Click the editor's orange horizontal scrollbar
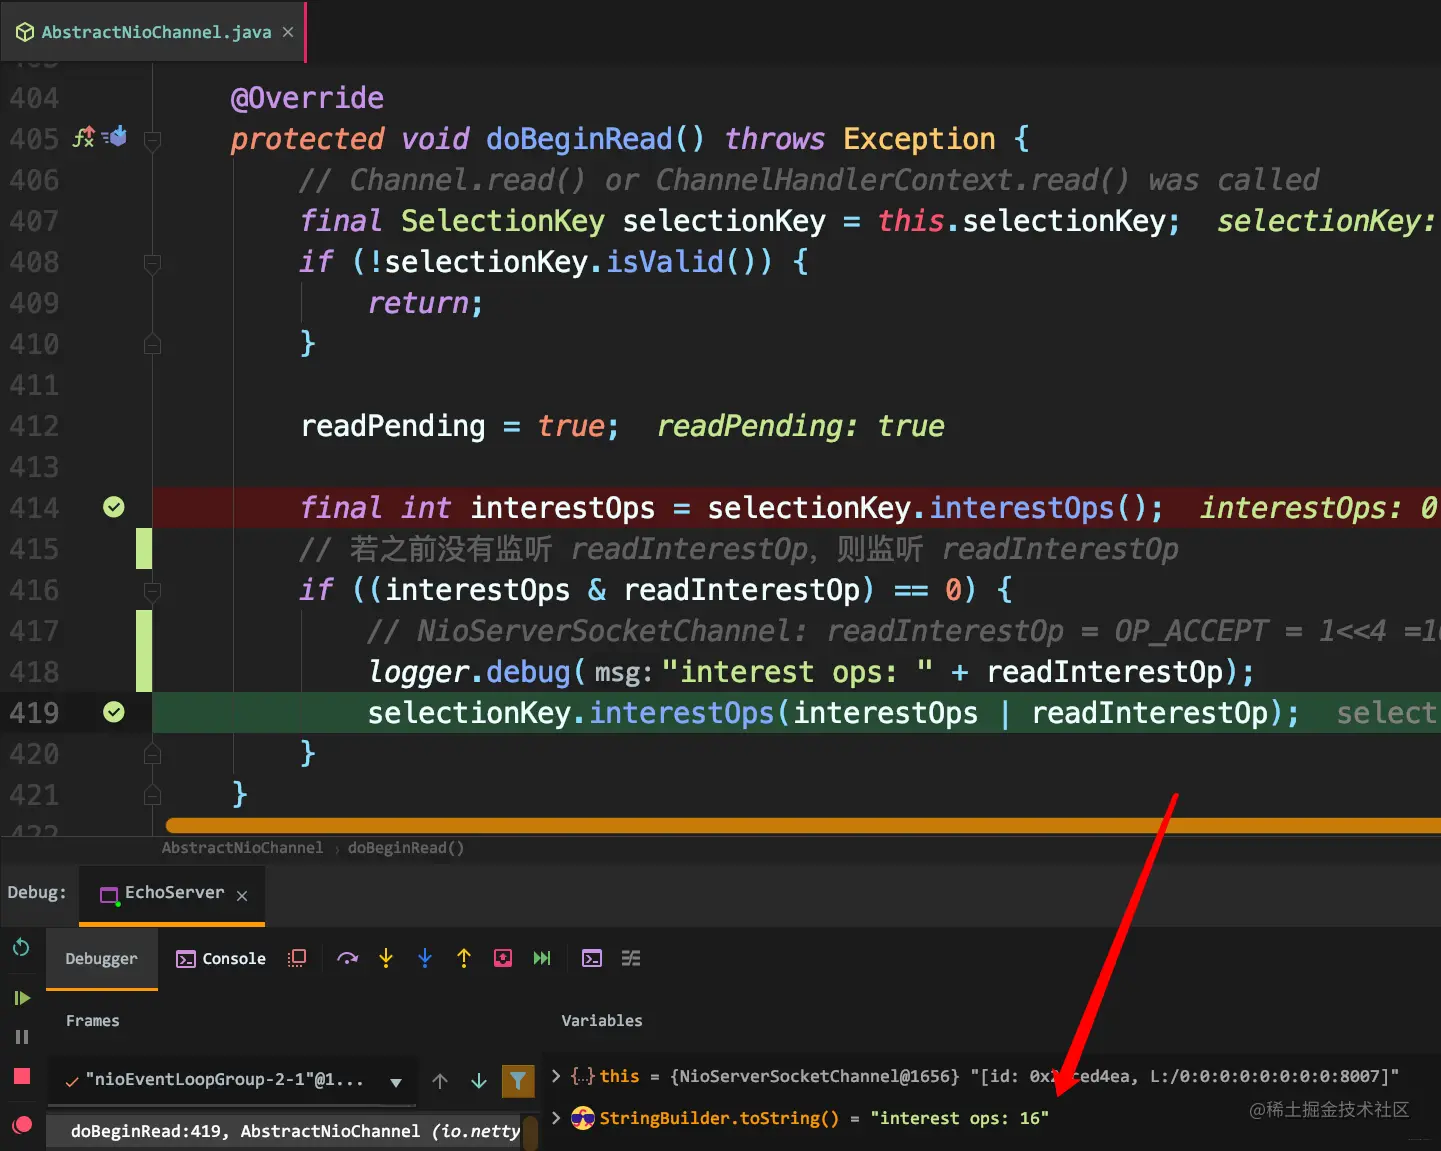Viewport: 1441px width, 1151px height. click(803, 826)
